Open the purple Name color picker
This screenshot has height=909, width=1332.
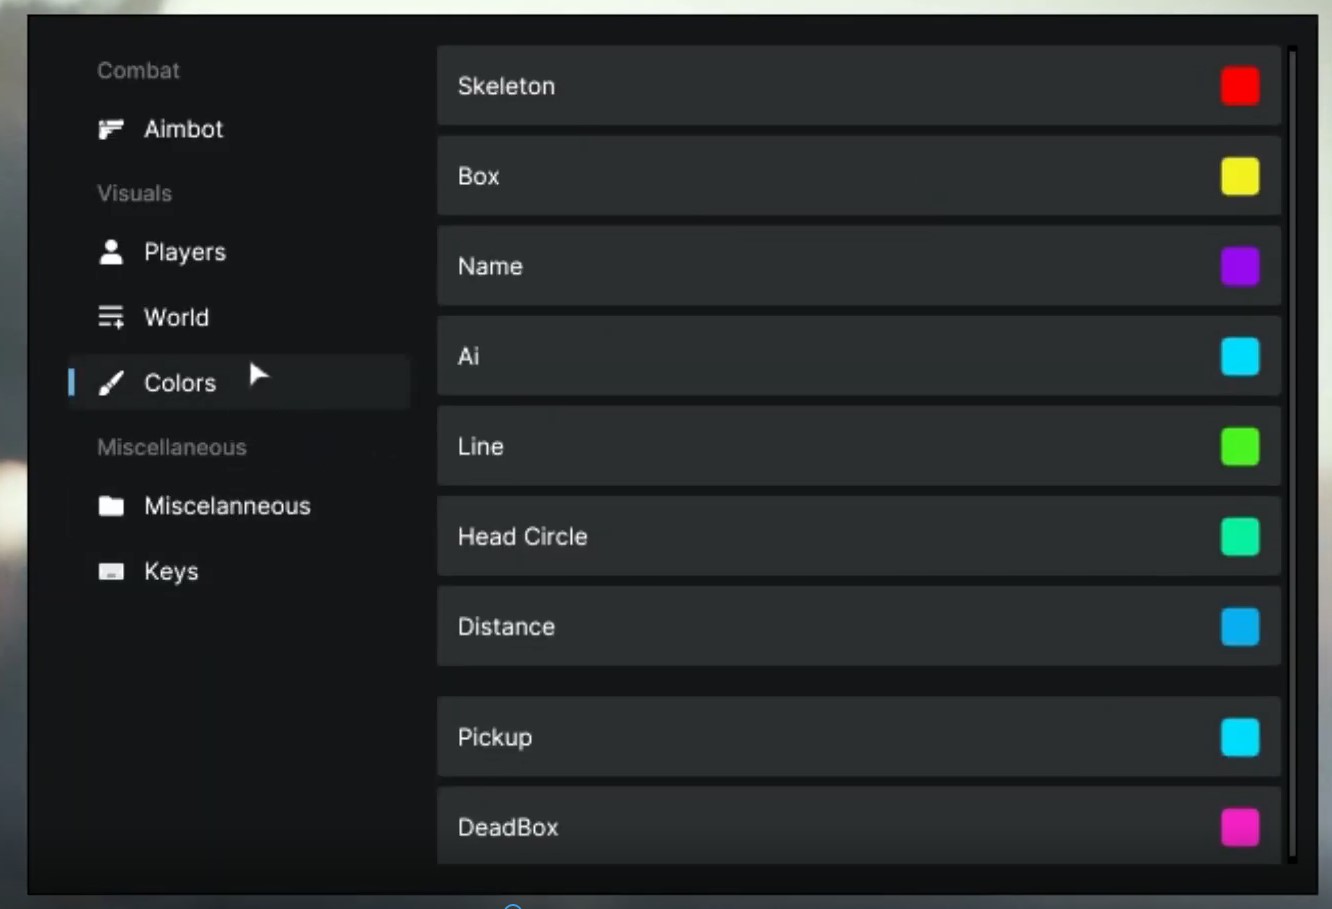1240,266
